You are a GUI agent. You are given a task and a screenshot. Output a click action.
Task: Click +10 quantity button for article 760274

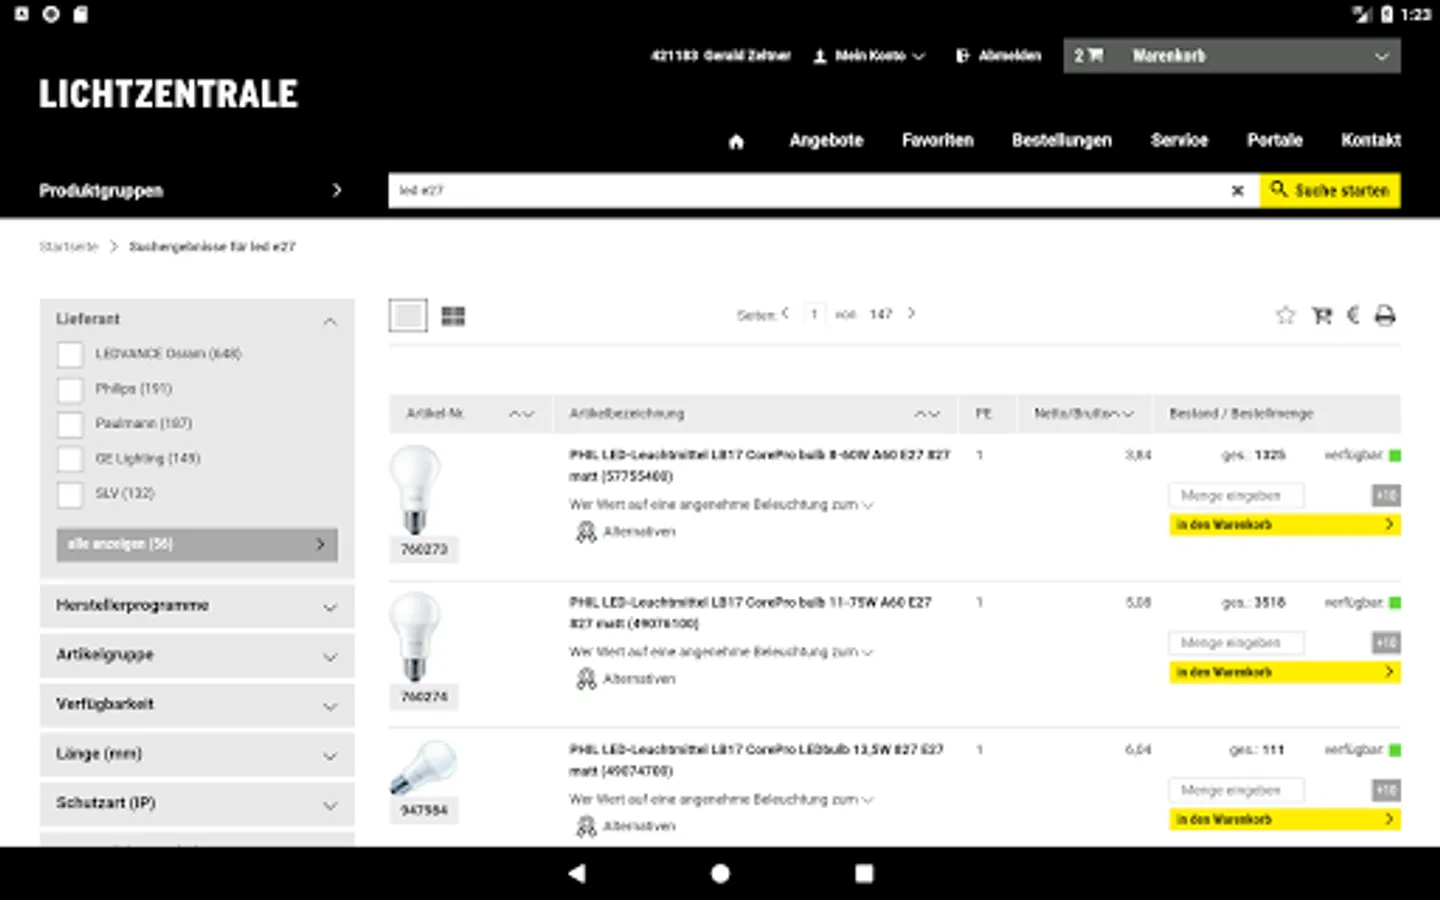coord(1386,643)
